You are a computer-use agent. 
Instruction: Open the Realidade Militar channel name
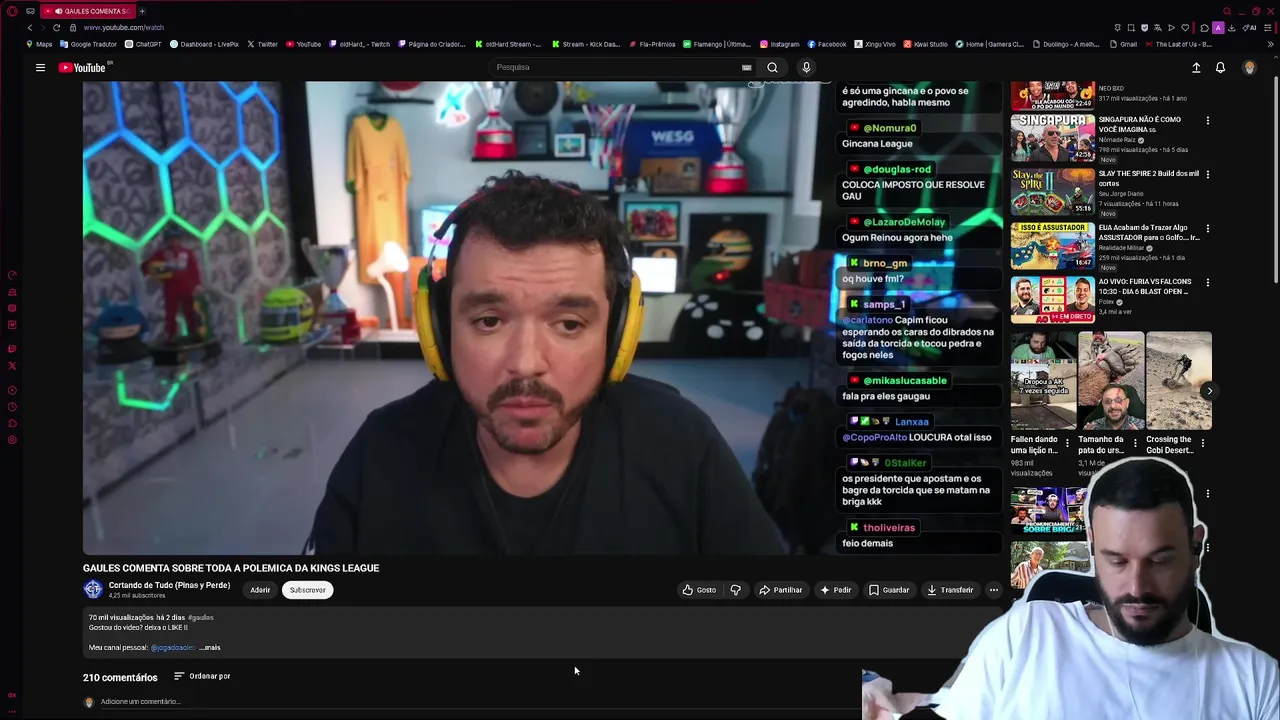click(1122, 248)
